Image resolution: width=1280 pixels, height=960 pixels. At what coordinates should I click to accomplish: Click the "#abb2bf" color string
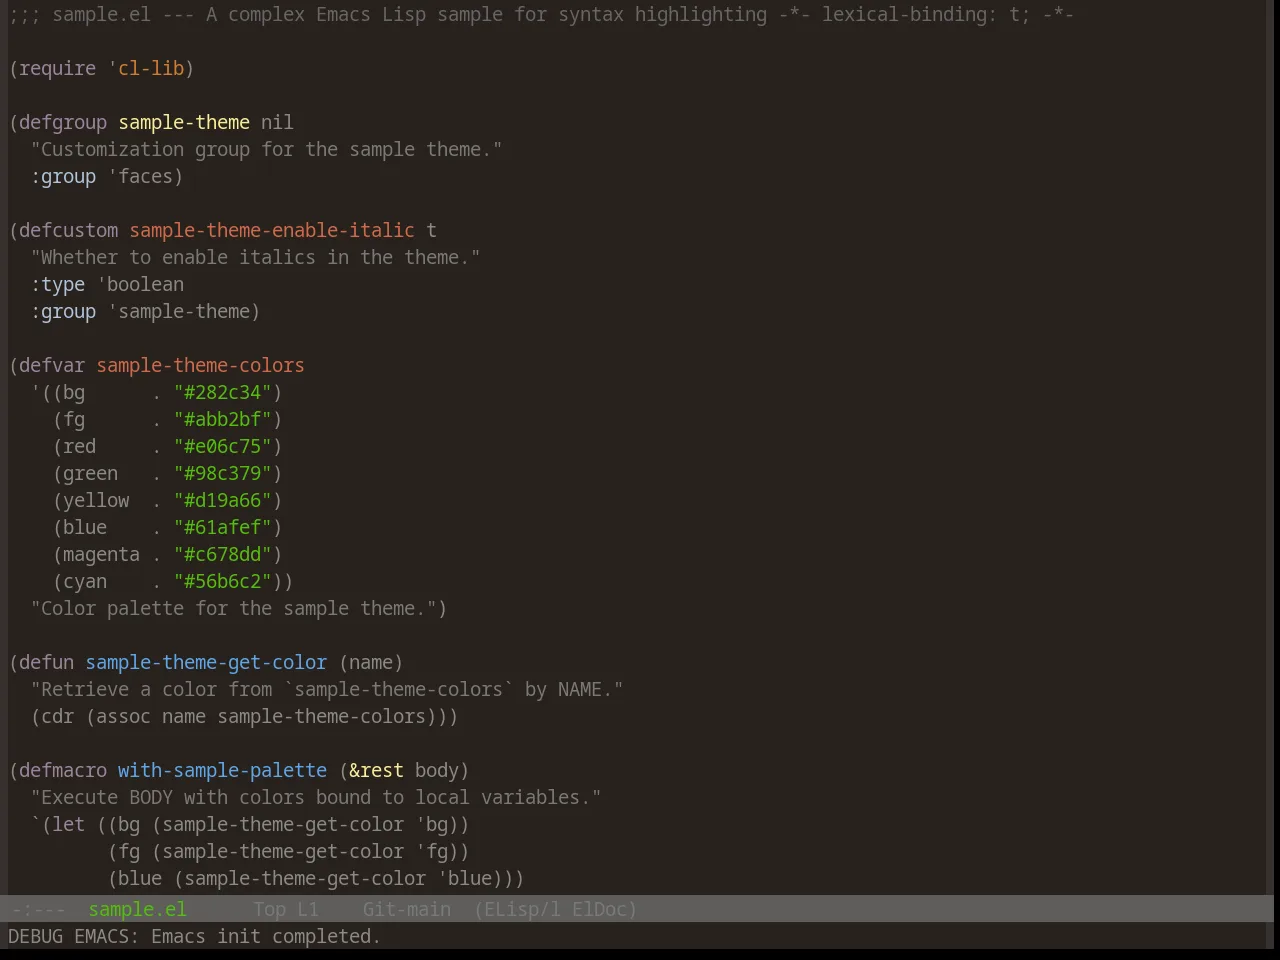pyautogui.click(x=222, y=419)
